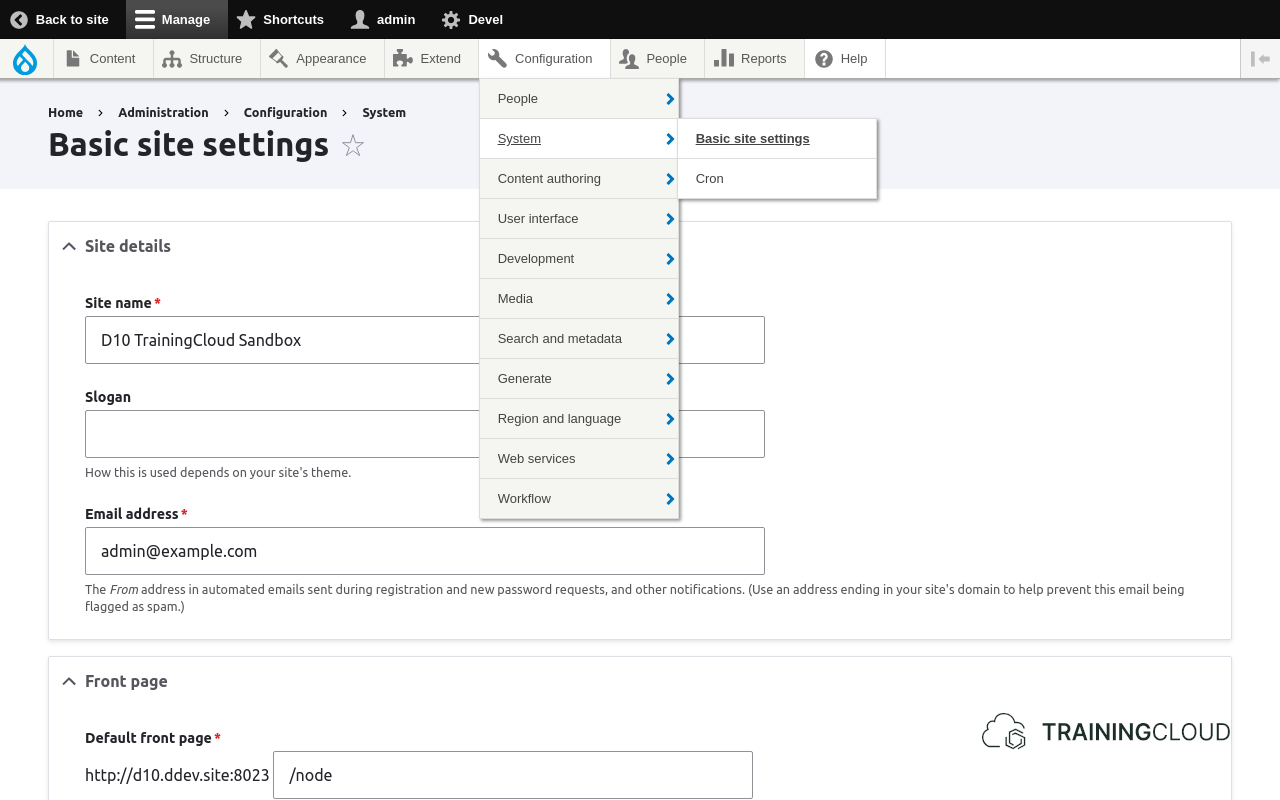The image size is (1280, 800).
Task: Go to Configuration breadcrumb link
Action: 285,112
